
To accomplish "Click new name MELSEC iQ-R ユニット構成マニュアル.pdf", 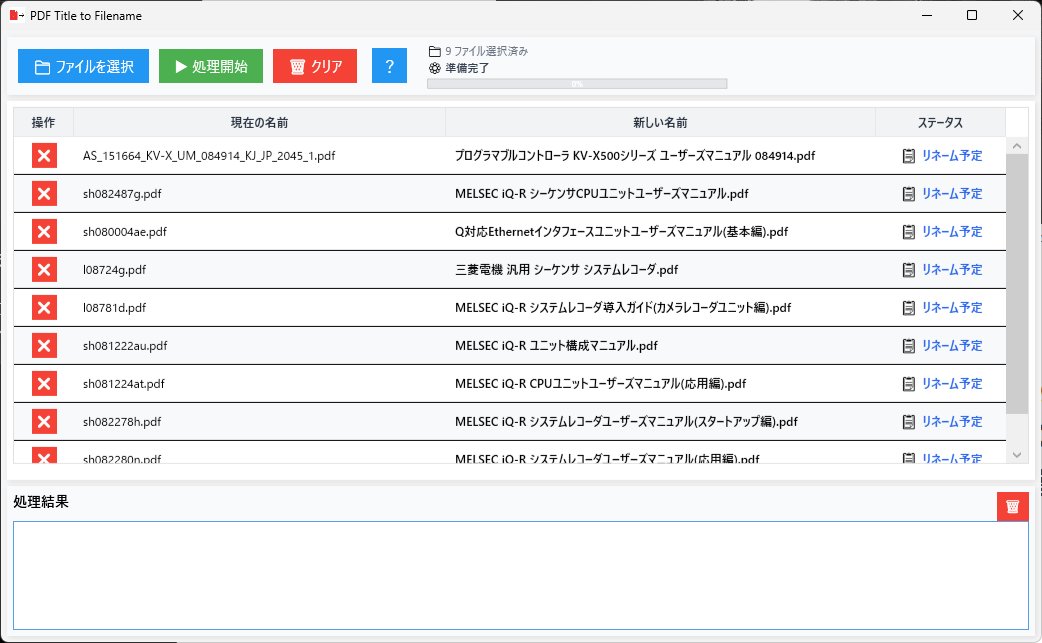I will (556, 345).
